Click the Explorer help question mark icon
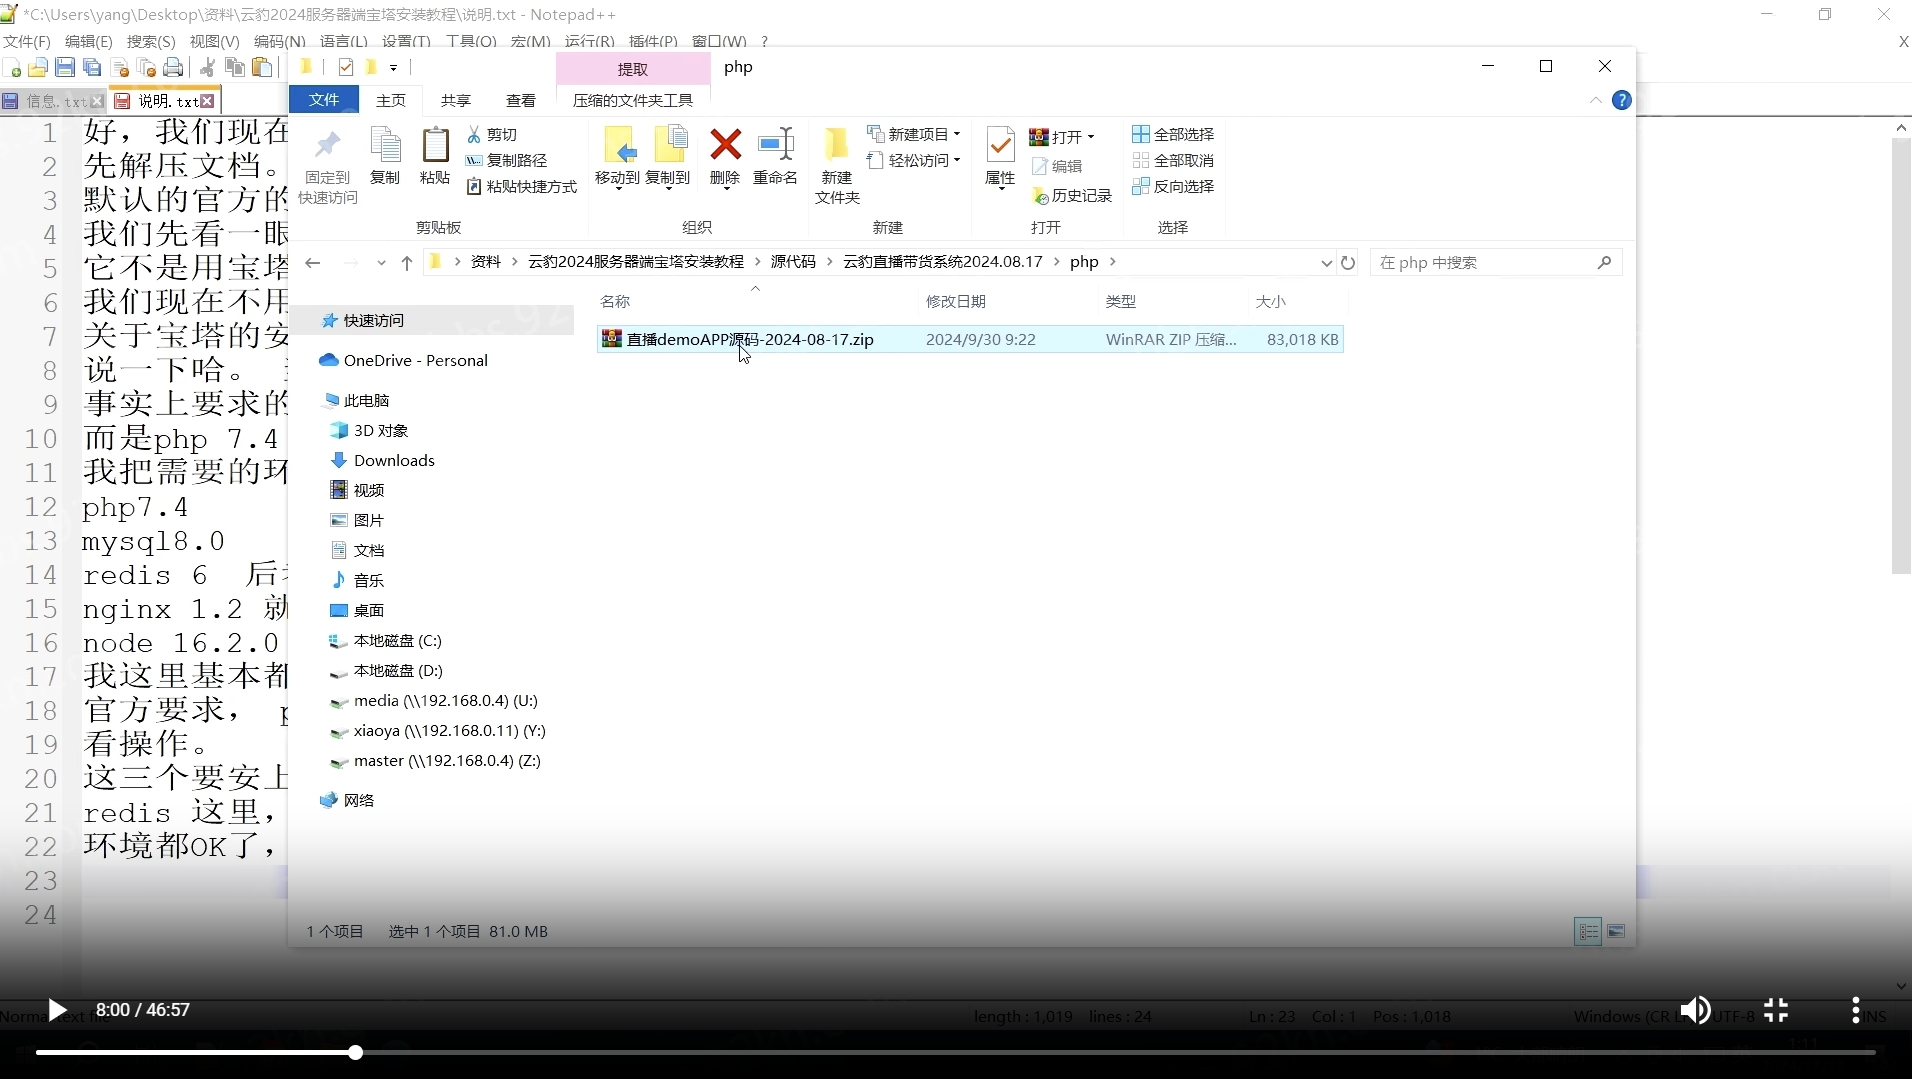 pos(1622,100)
